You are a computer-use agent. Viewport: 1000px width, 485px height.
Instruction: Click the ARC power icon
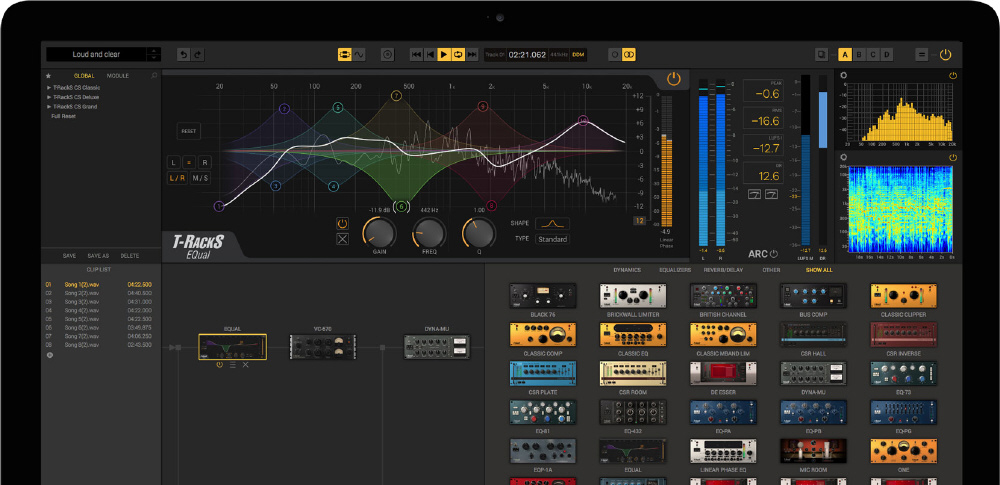click(x=773, y=254)
